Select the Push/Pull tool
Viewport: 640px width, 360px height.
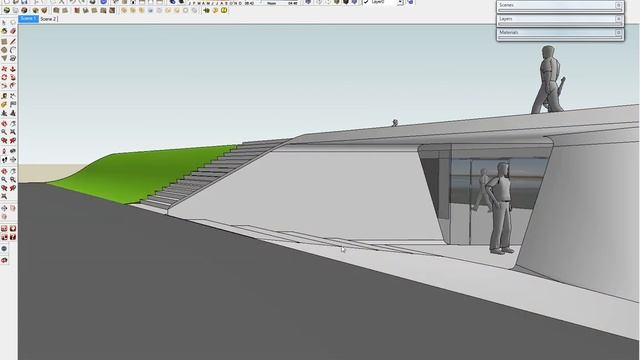coord(13,69)
